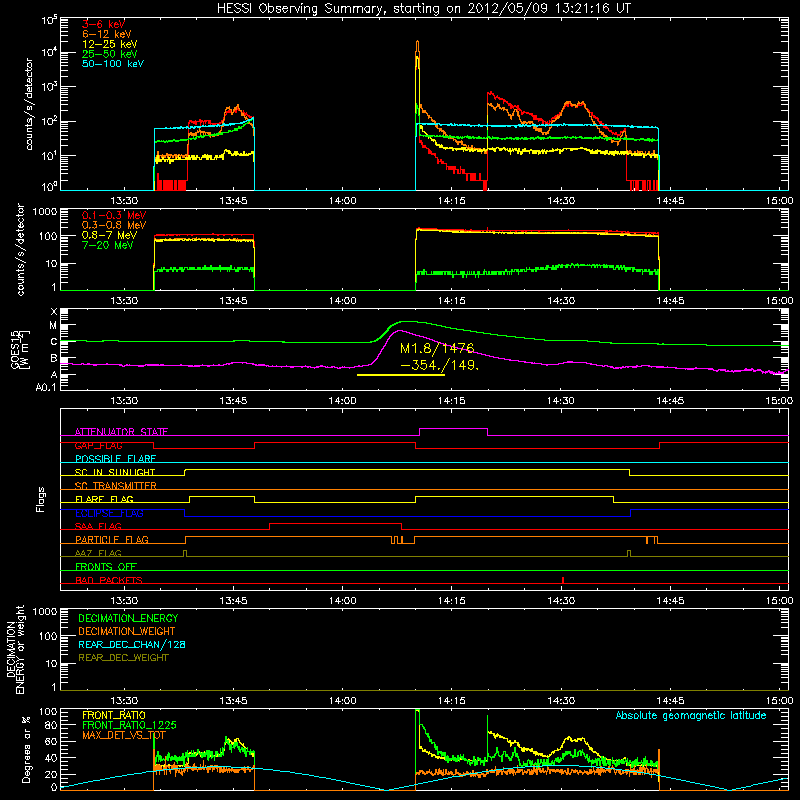Click the FRONTS_OFF flag label
The width and height of the screenshot is (800, 800).
point(106,567)
